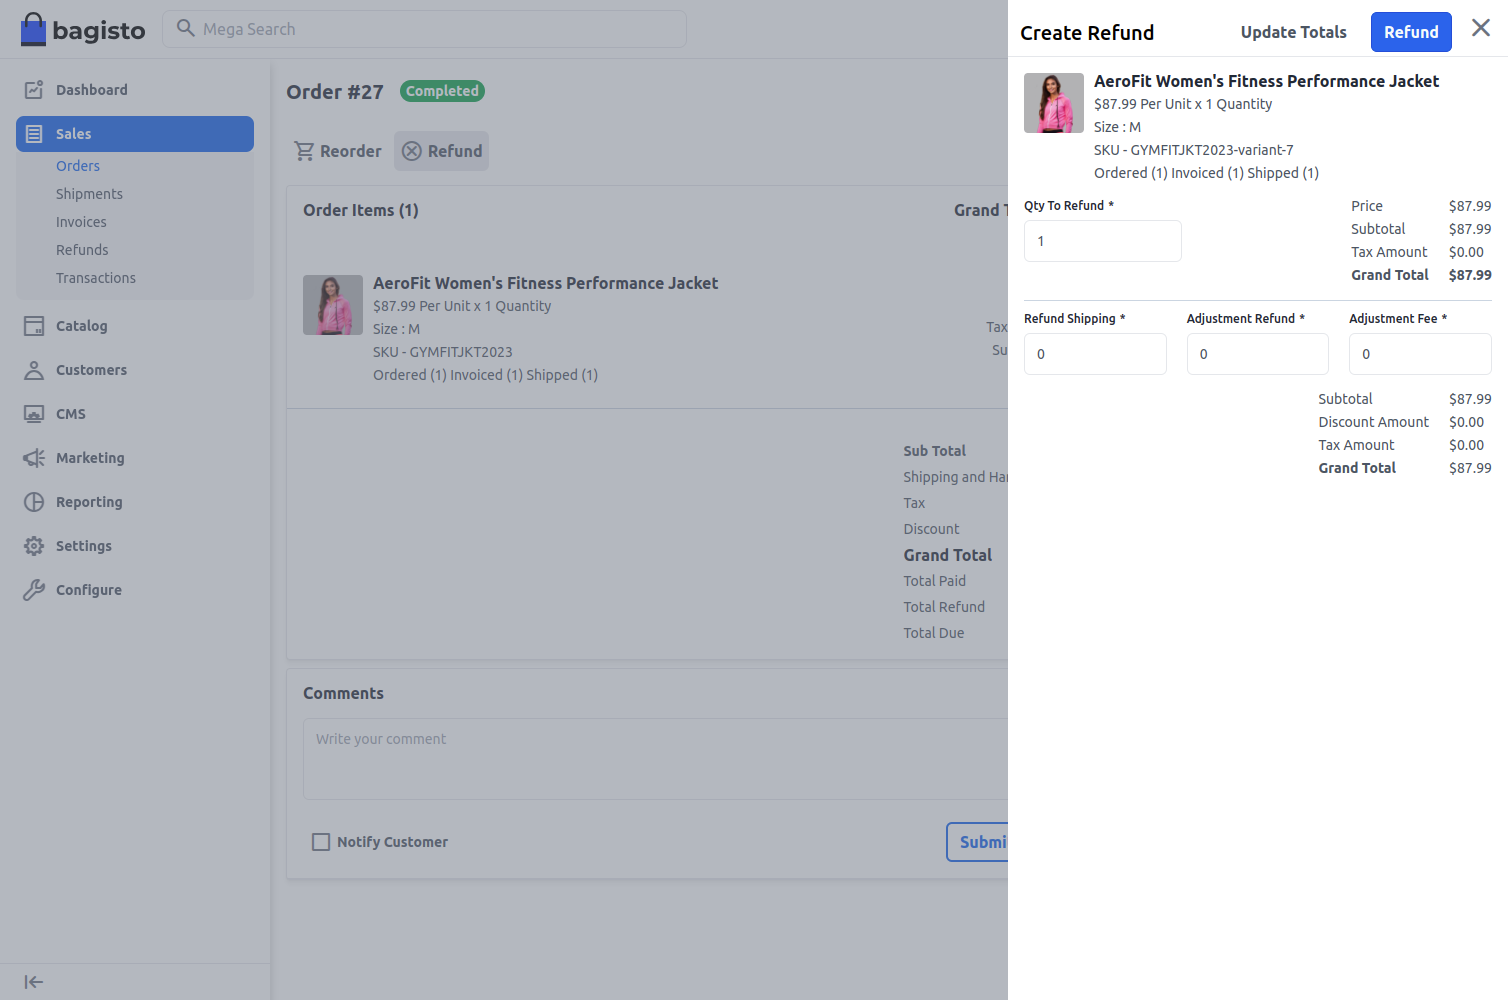The height and width of the screenshot is (1000, 1508).
Task: Click the Completed status badge
Action: pos(442,91)
